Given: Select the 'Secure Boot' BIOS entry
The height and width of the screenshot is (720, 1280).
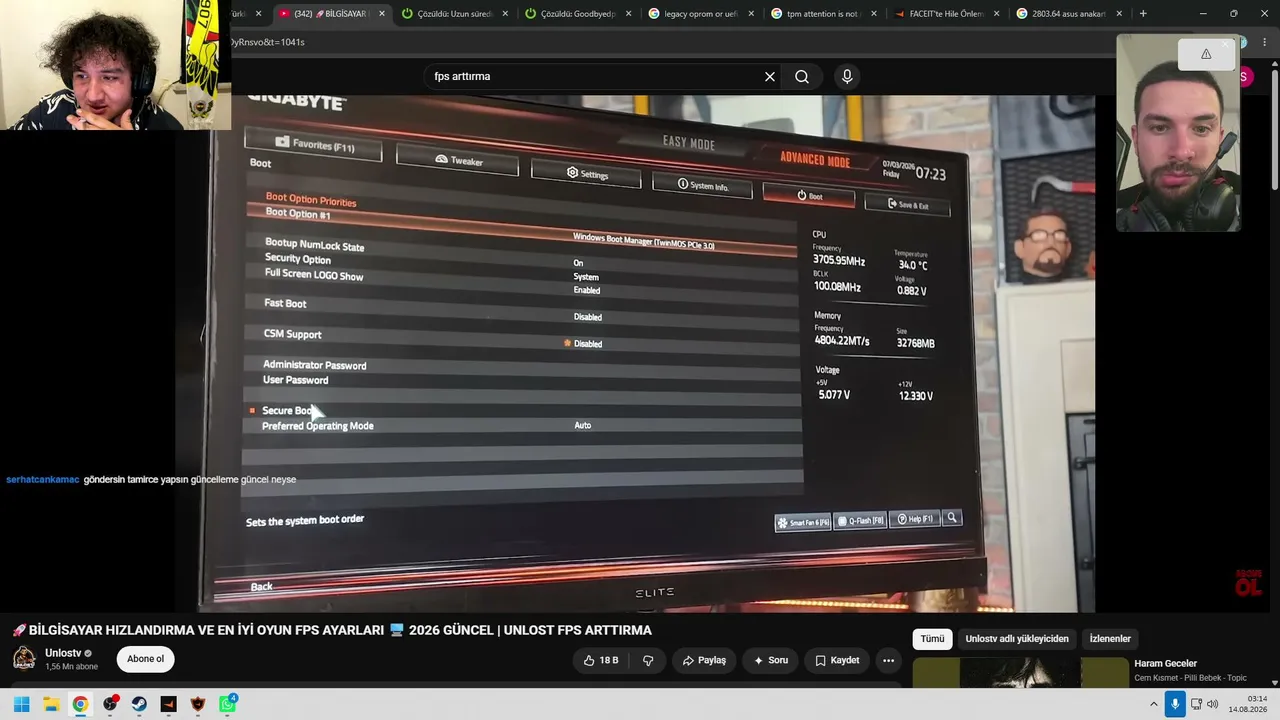Looking at the screenshot, I should point(286,410).
